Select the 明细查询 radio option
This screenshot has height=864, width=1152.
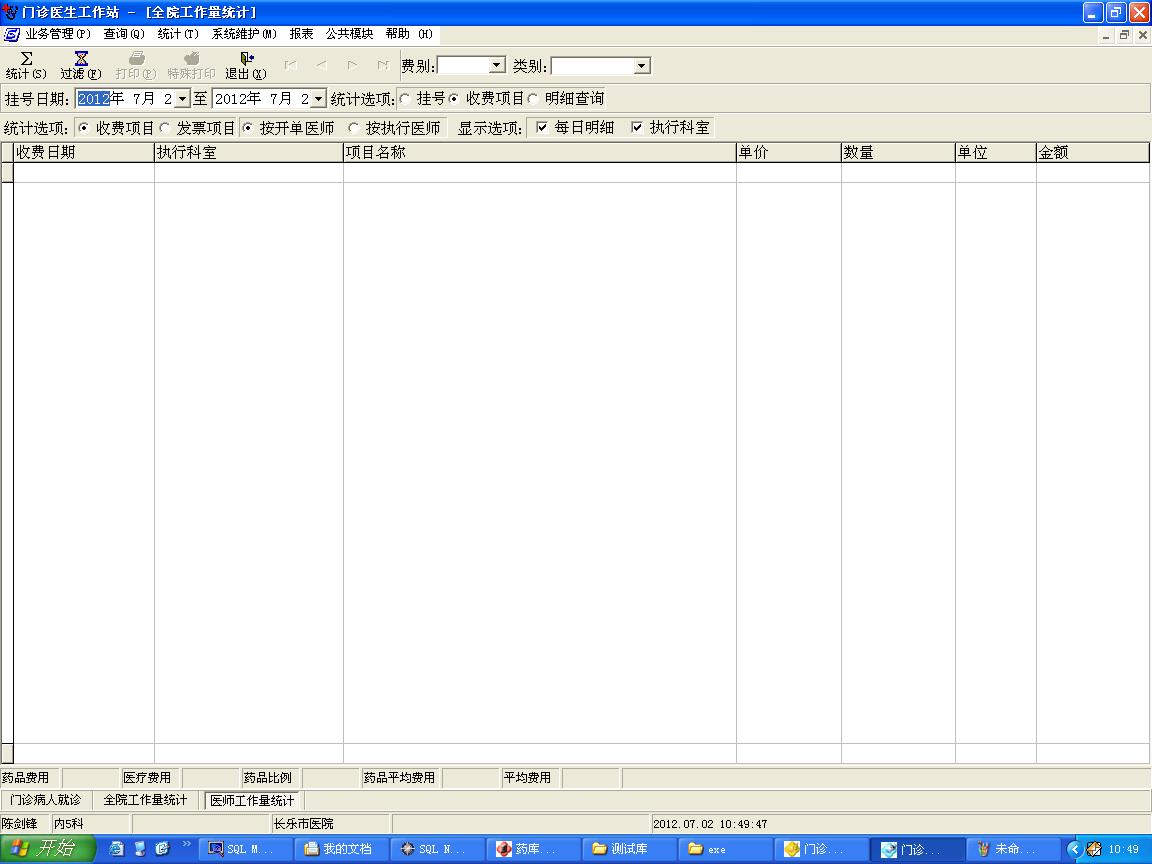[x=533, y=98]
